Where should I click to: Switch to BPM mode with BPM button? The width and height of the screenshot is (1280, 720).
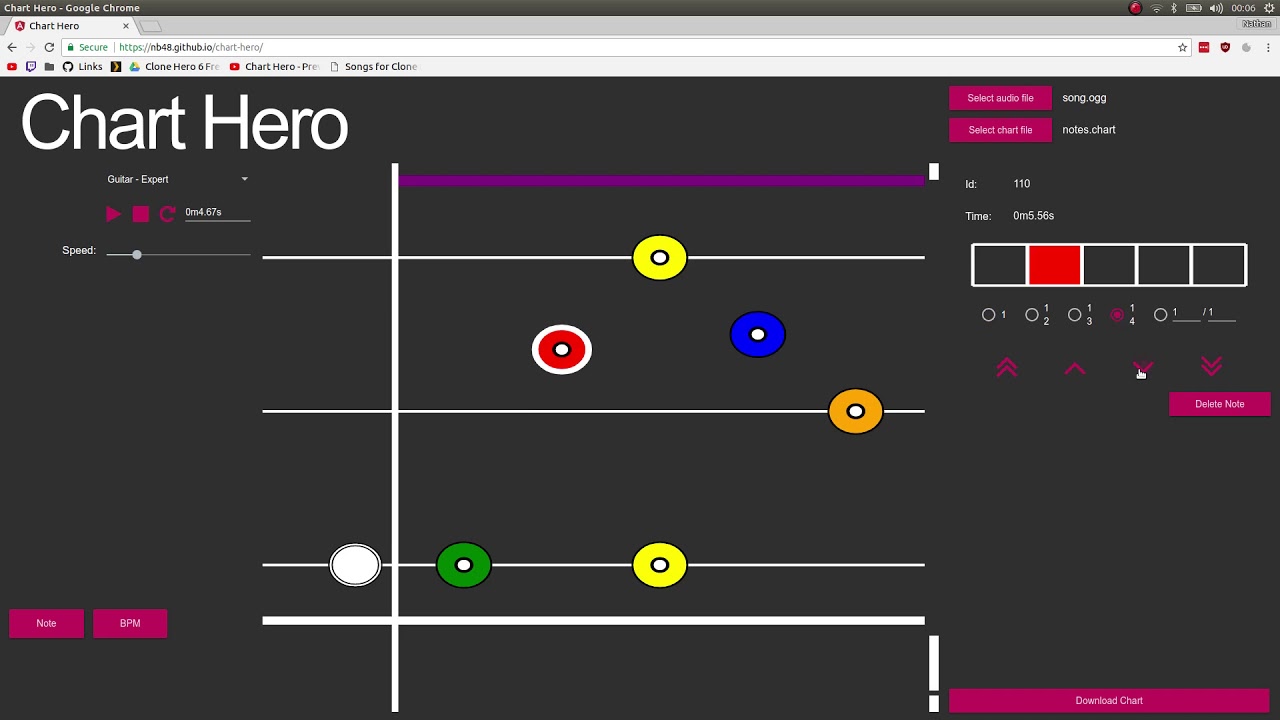130,623
